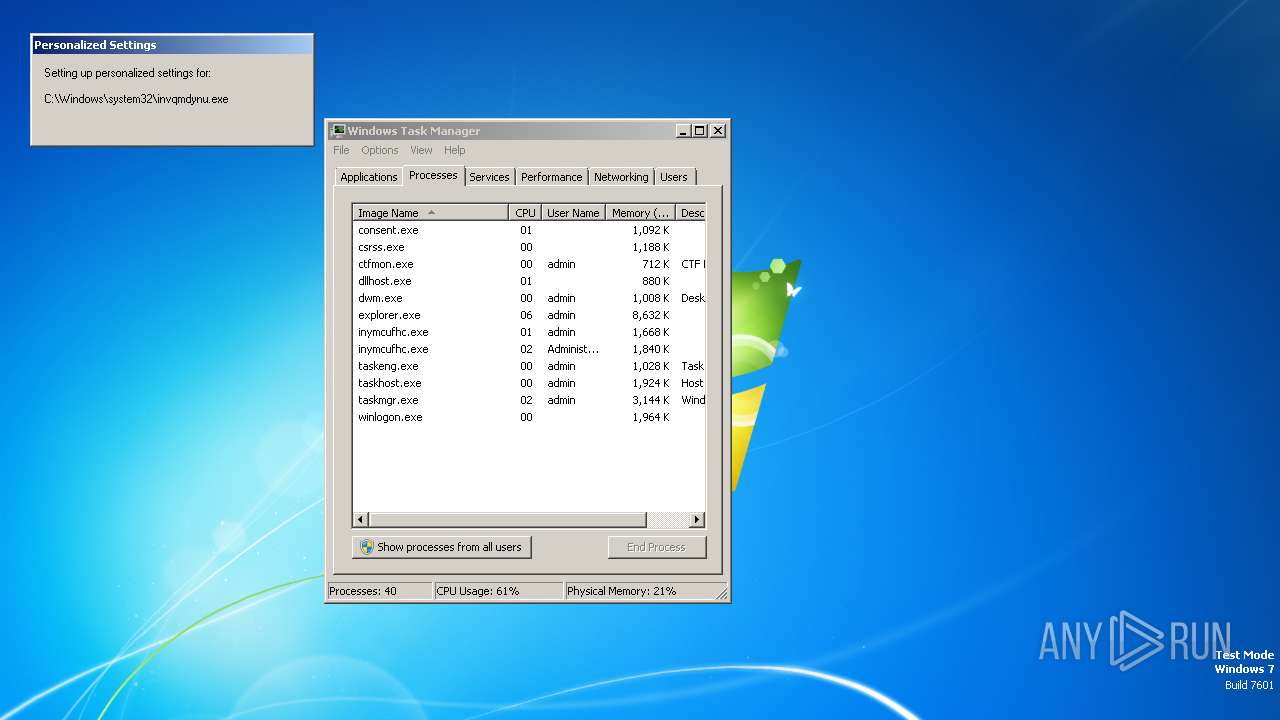Image resolution: width=1280 pixels, height=720 pixels.
Task: Select the taskeng.exe process row
Action: (529, 366)
